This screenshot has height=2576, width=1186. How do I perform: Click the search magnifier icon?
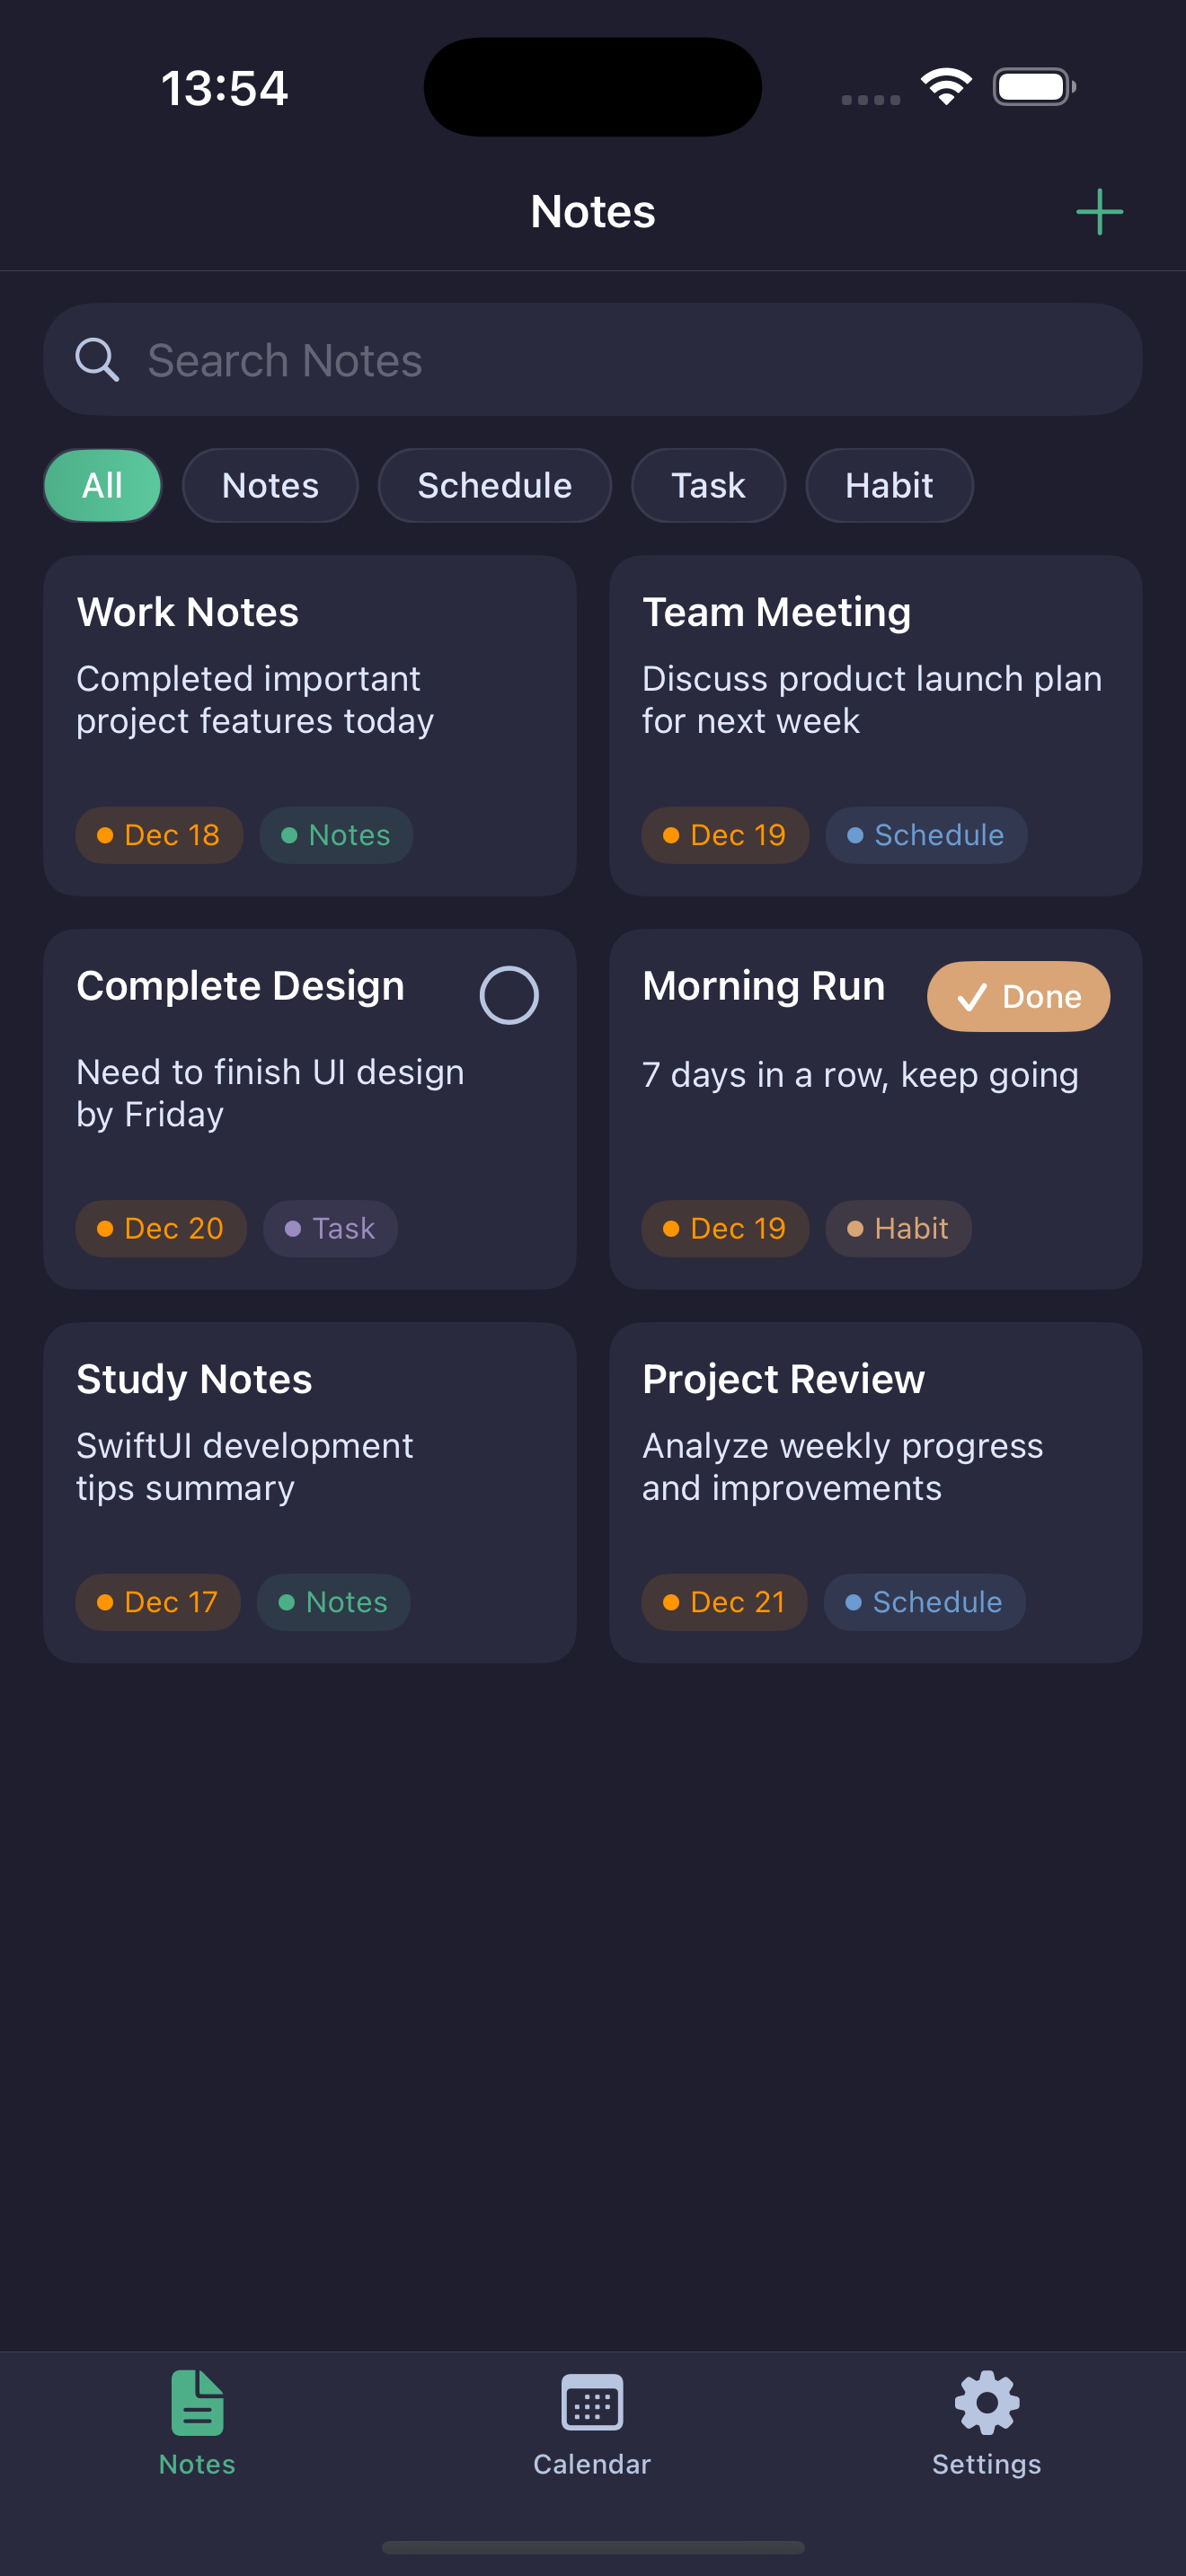coord(97,360)
